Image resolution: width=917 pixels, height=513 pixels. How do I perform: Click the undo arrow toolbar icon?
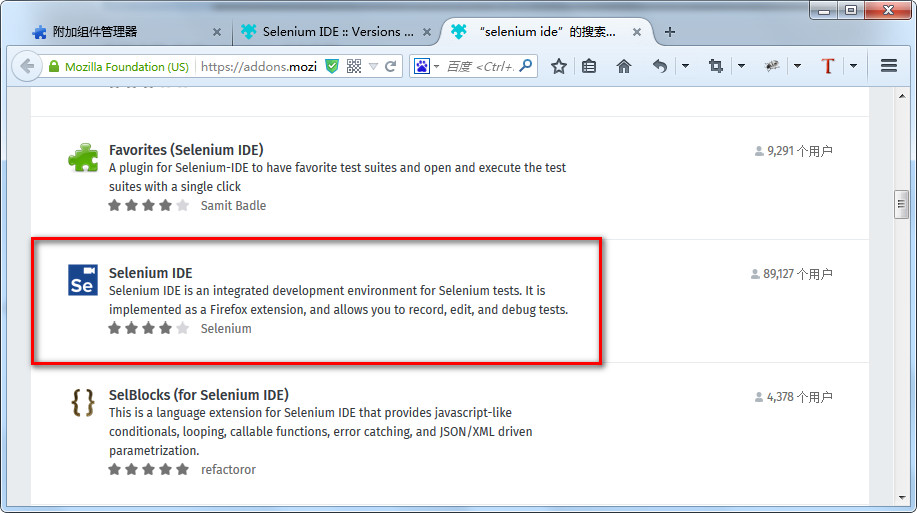(x=660, y=66)
